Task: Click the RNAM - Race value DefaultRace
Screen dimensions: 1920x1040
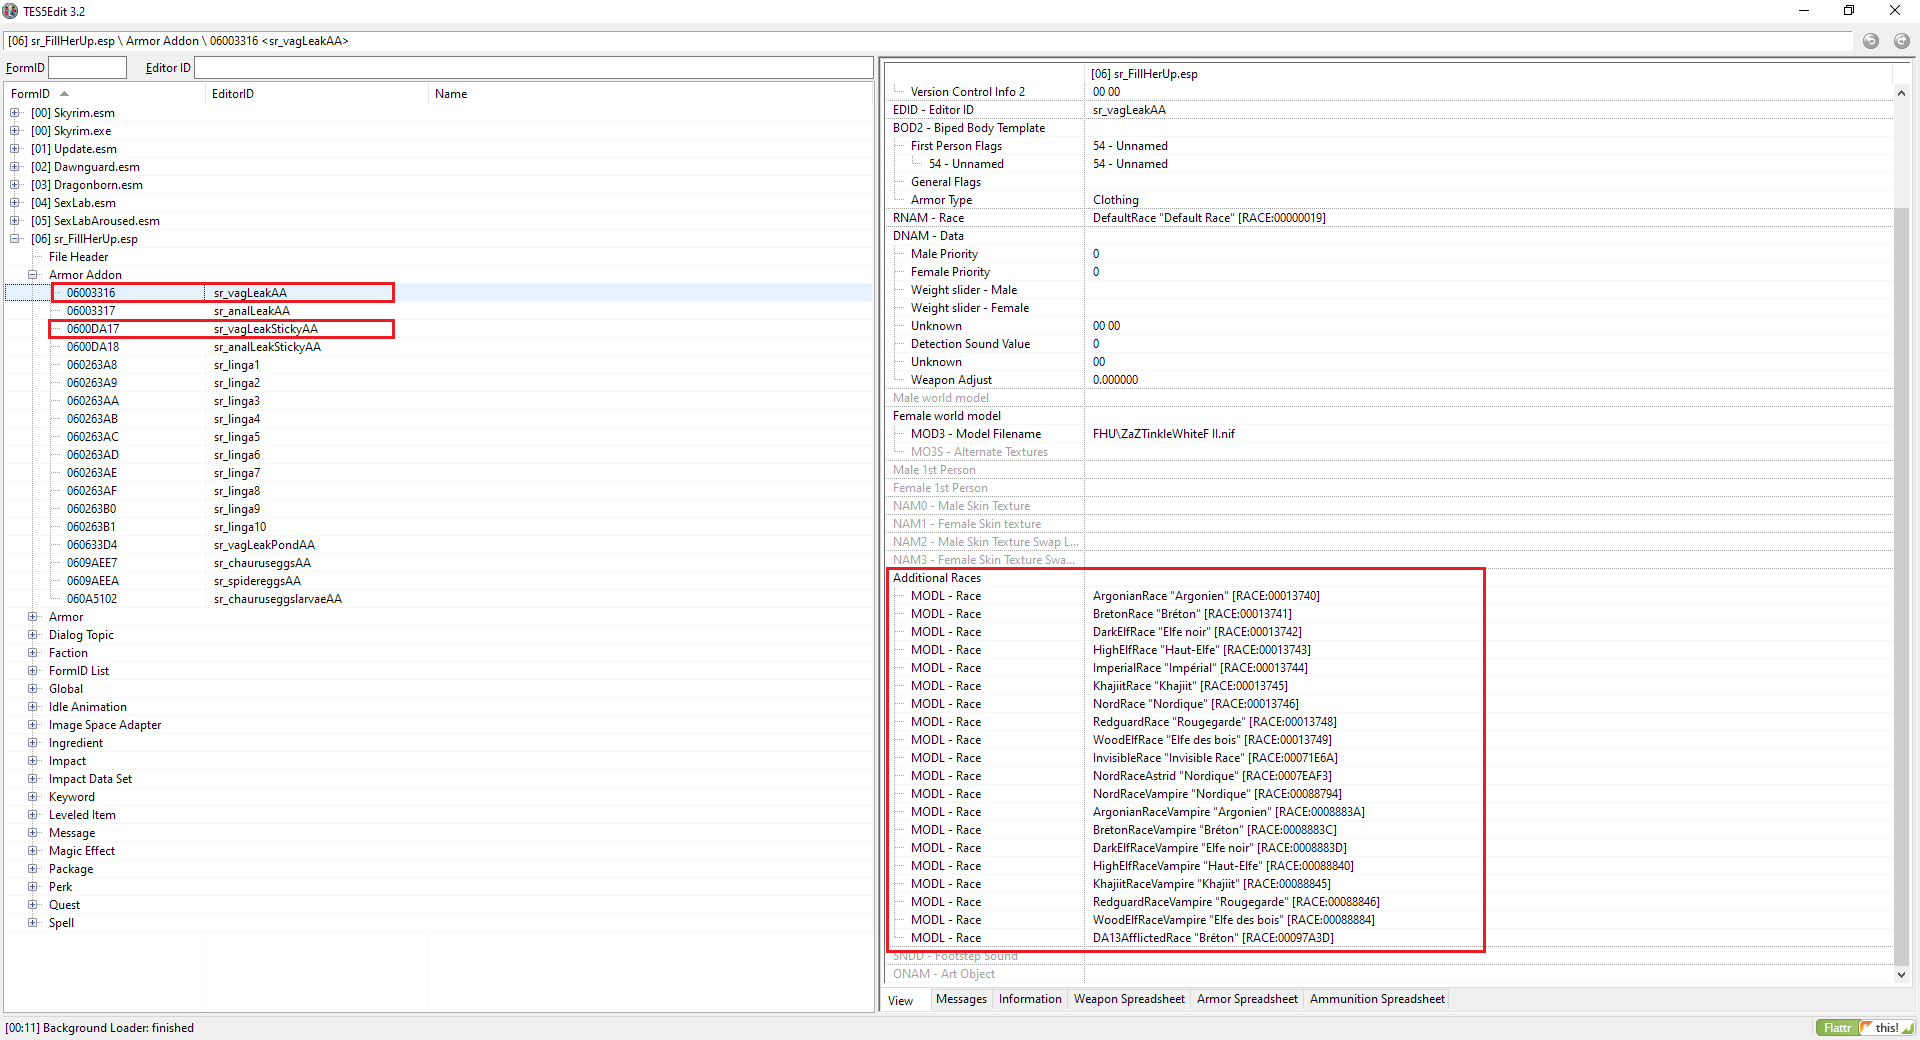Action: [1209, 218]
